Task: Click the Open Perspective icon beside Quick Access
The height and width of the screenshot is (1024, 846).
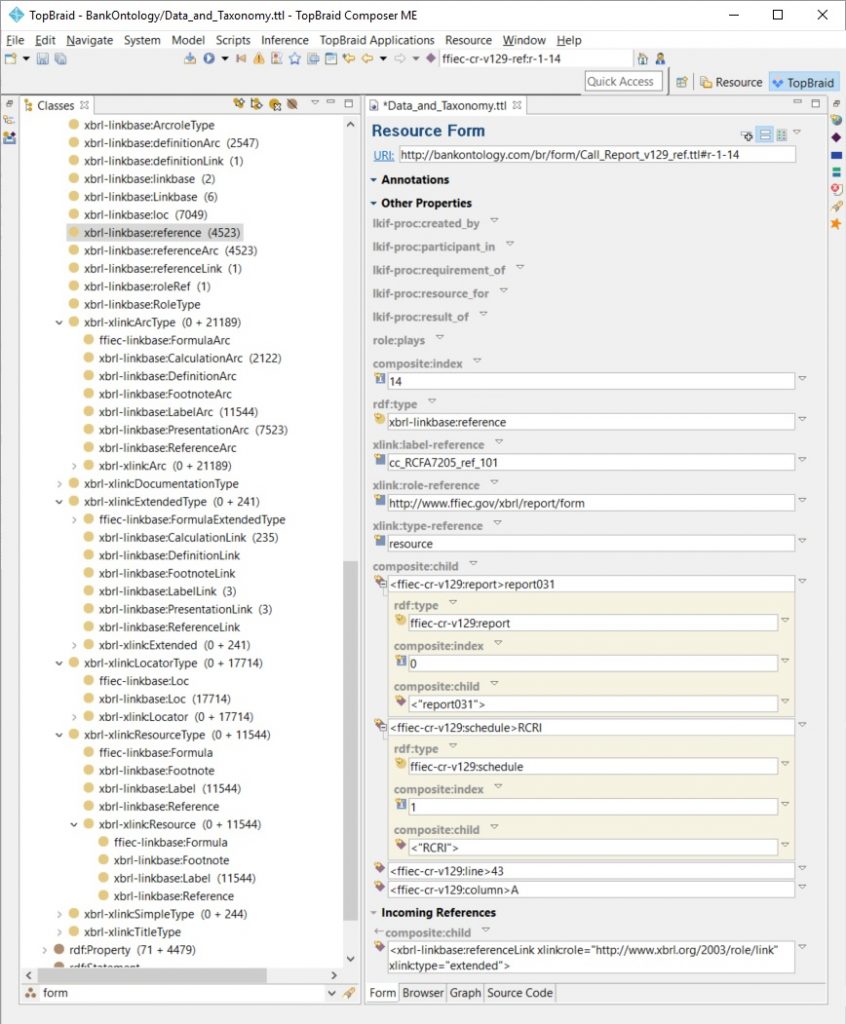Action: (681, 82)
